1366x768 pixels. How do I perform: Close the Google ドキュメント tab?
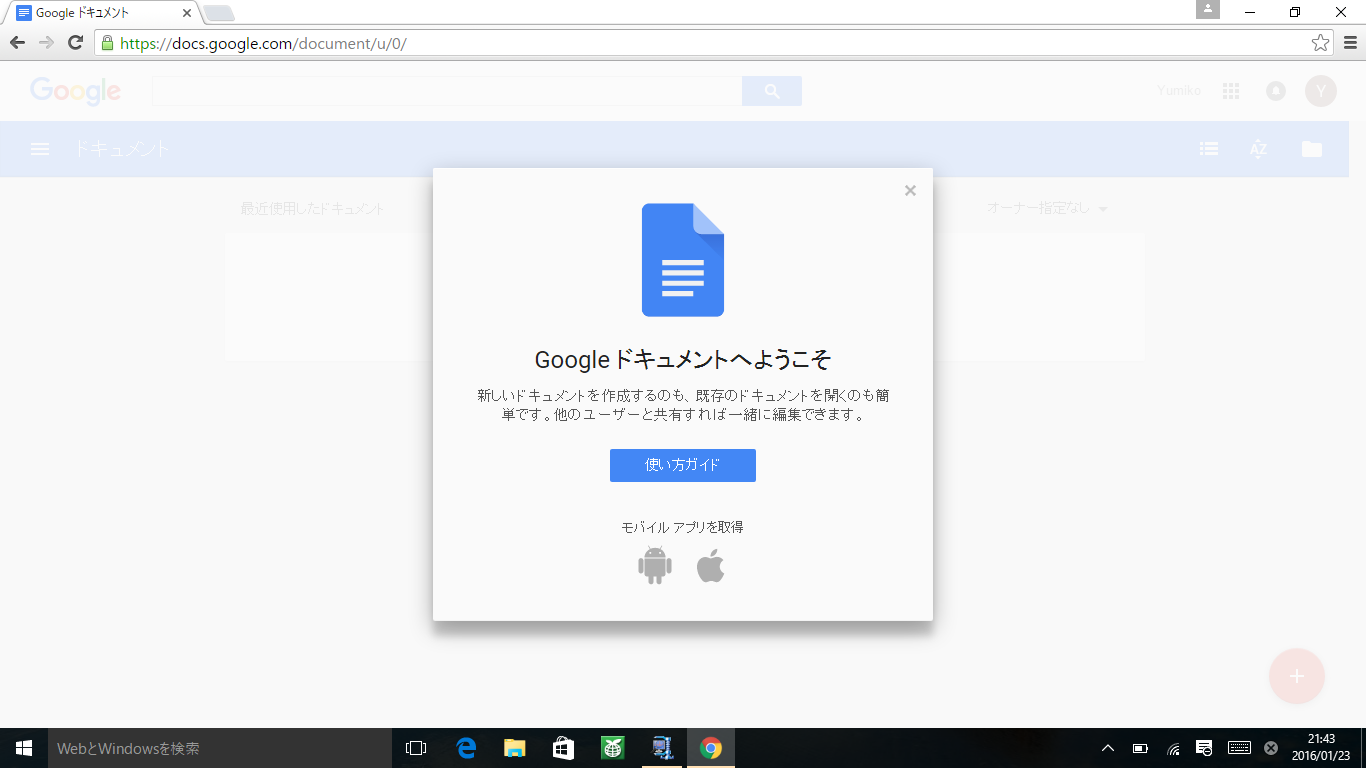187,13
